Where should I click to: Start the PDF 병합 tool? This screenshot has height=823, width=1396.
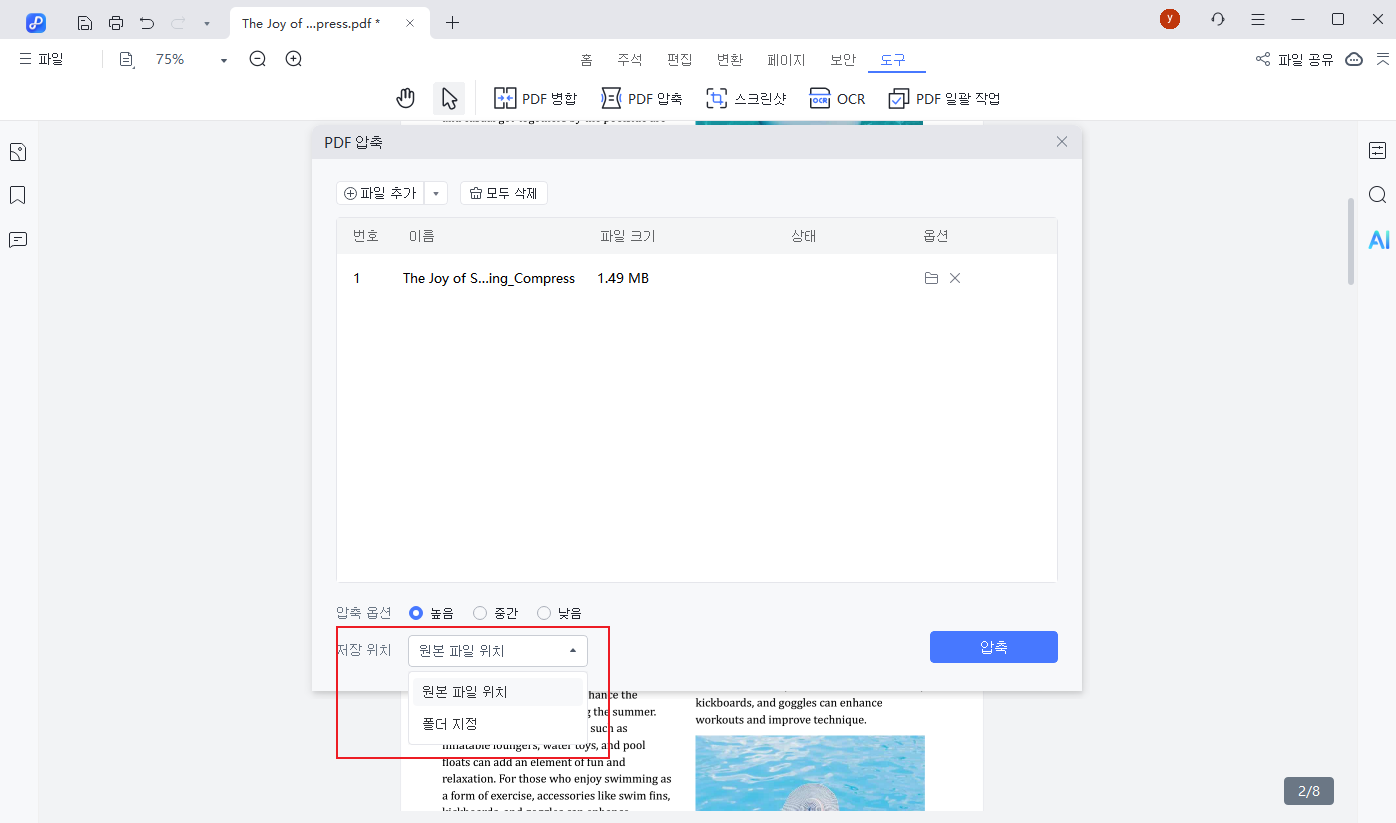(535, 97)
